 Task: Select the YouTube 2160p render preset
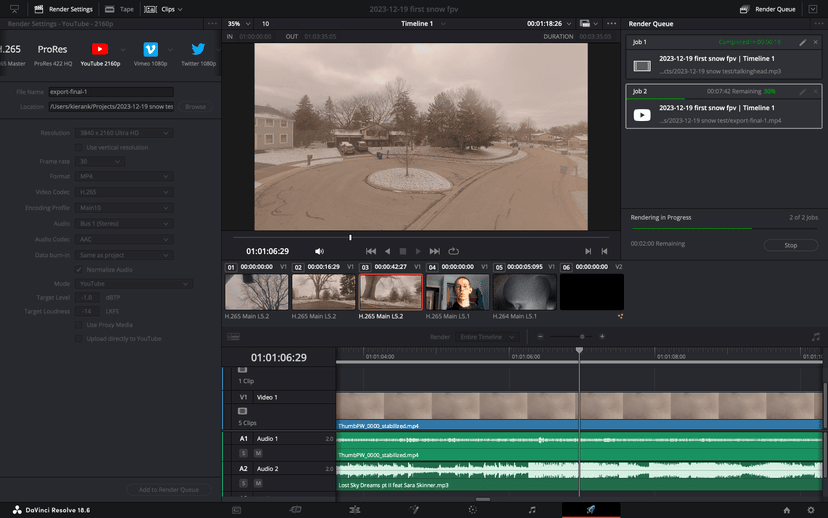[100, 49]
